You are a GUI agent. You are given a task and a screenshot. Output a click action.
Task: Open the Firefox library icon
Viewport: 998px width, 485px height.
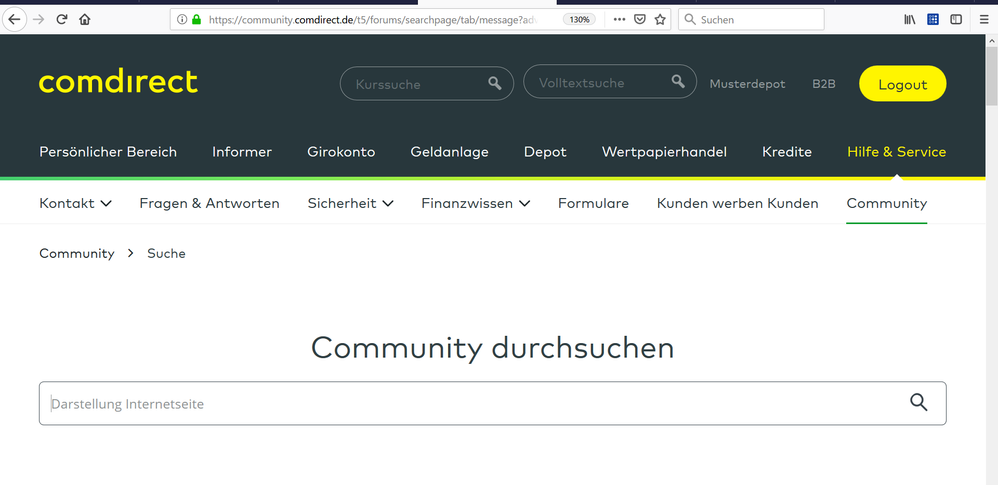point(910,19)
